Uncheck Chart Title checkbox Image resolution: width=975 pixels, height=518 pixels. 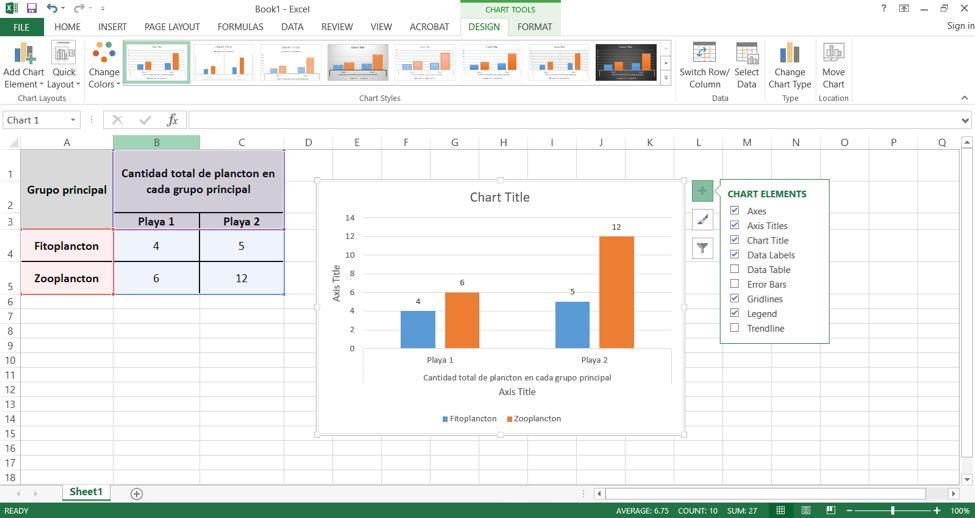tap(734, 240)
